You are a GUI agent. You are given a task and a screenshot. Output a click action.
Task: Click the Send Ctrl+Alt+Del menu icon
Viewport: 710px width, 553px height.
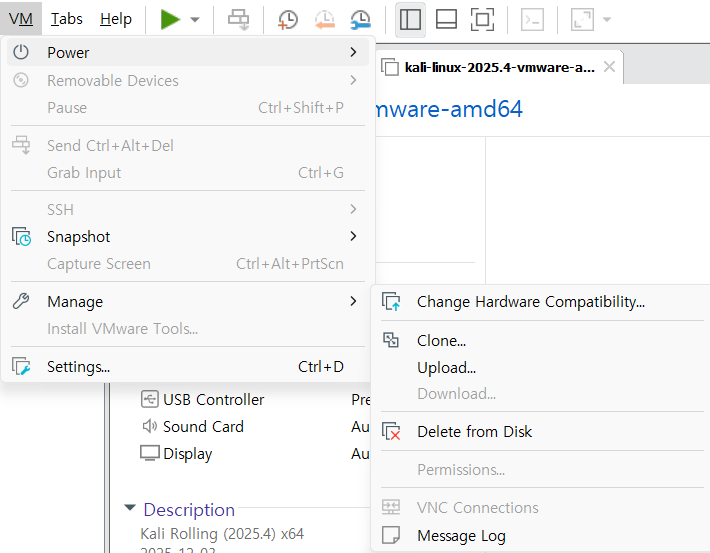pyautogui.click(x=21, y=145)
